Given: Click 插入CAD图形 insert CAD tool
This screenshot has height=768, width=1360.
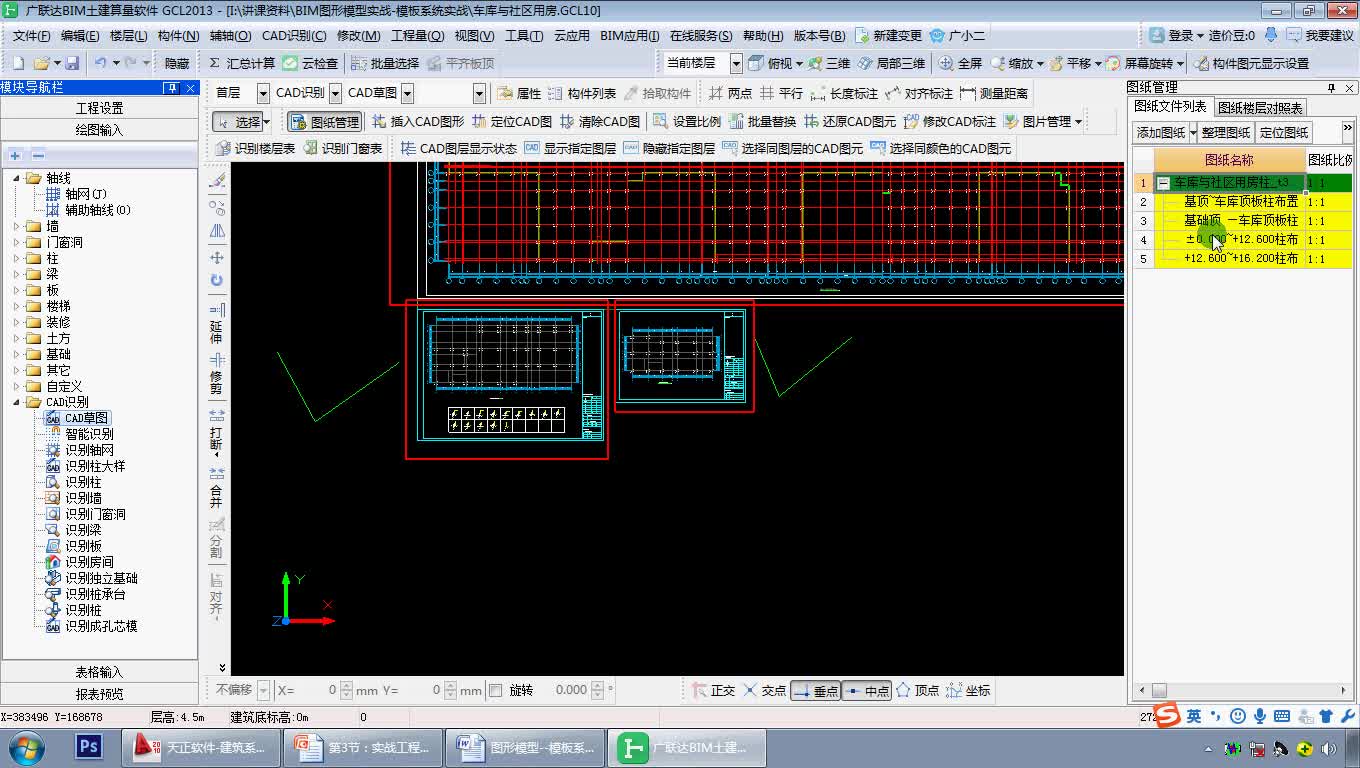Looking at the screenshot, I should (x=418, y=121).
